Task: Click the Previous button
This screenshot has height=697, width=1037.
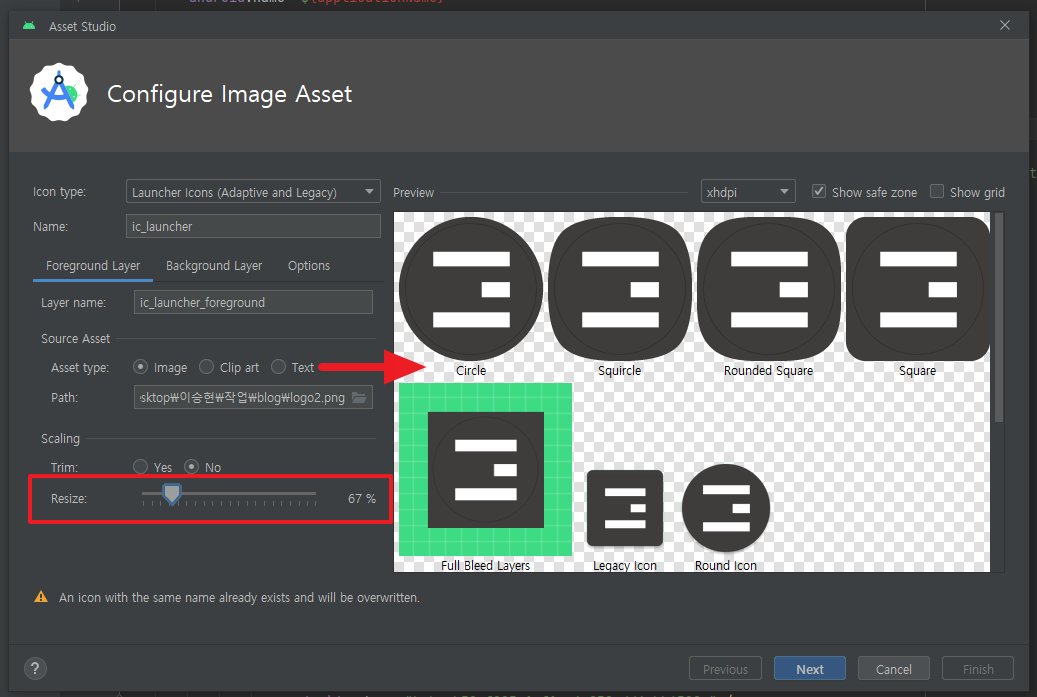Action: (x=726, y=669)
